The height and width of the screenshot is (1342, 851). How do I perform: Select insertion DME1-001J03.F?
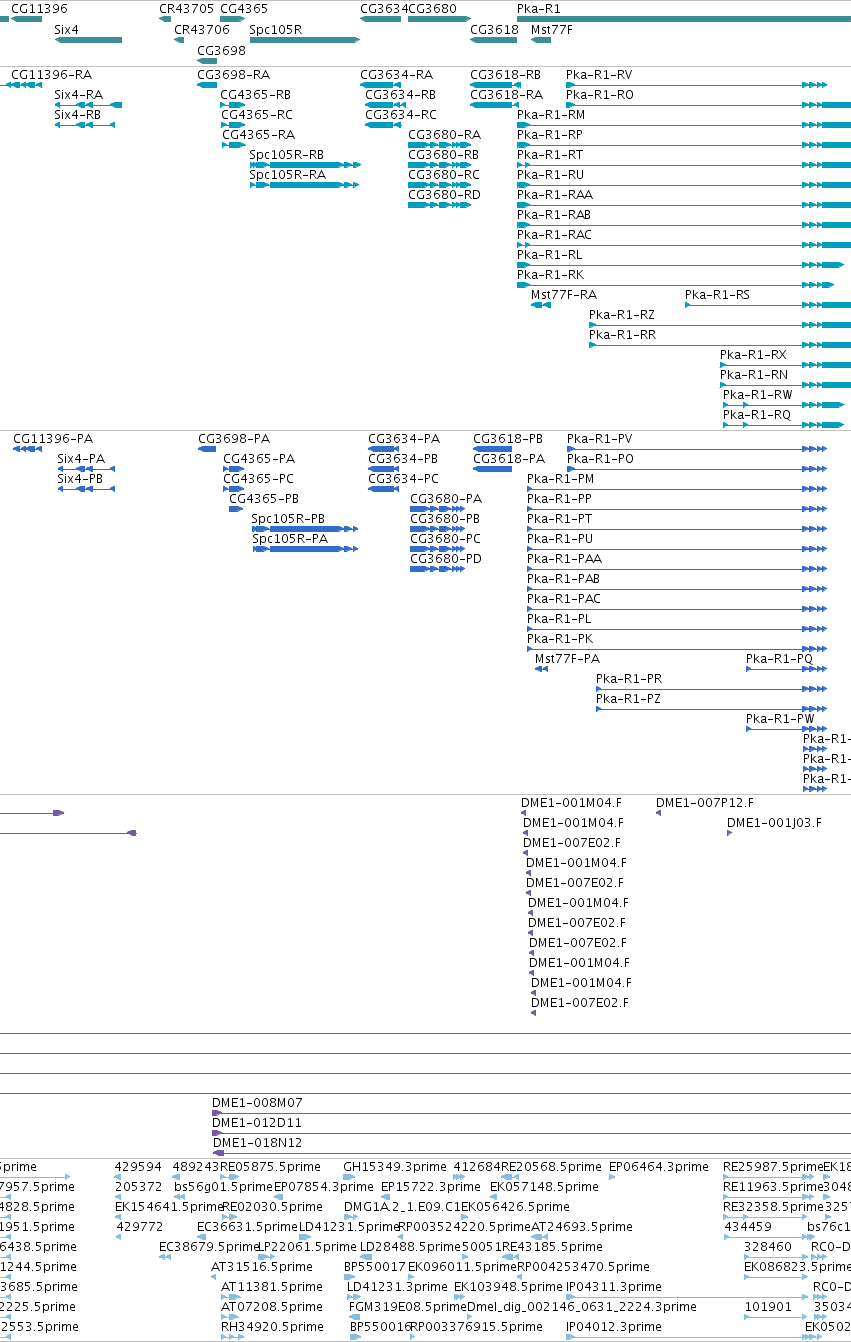click(x=774, y=823)
